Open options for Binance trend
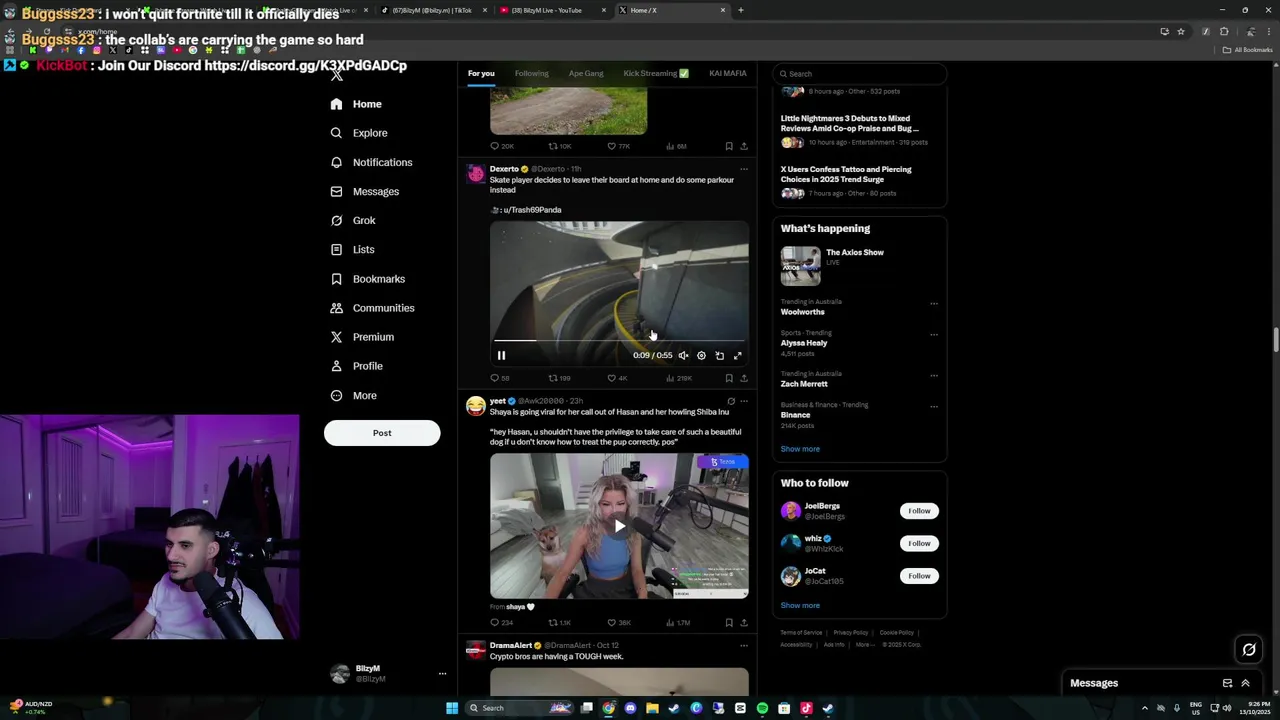1280x720 pixels. [x=934, y=406]
